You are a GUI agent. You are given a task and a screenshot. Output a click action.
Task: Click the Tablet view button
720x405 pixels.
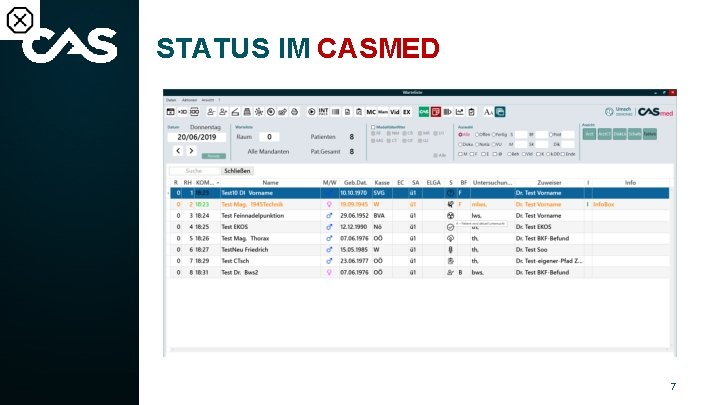[x=649, y=134]
